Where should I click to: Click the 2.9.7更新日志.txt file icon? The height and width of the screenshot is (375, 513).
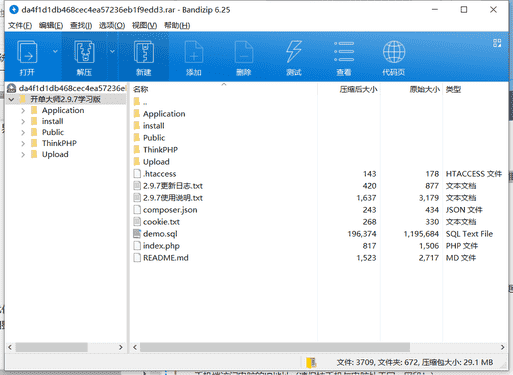(x=137, y=186)
